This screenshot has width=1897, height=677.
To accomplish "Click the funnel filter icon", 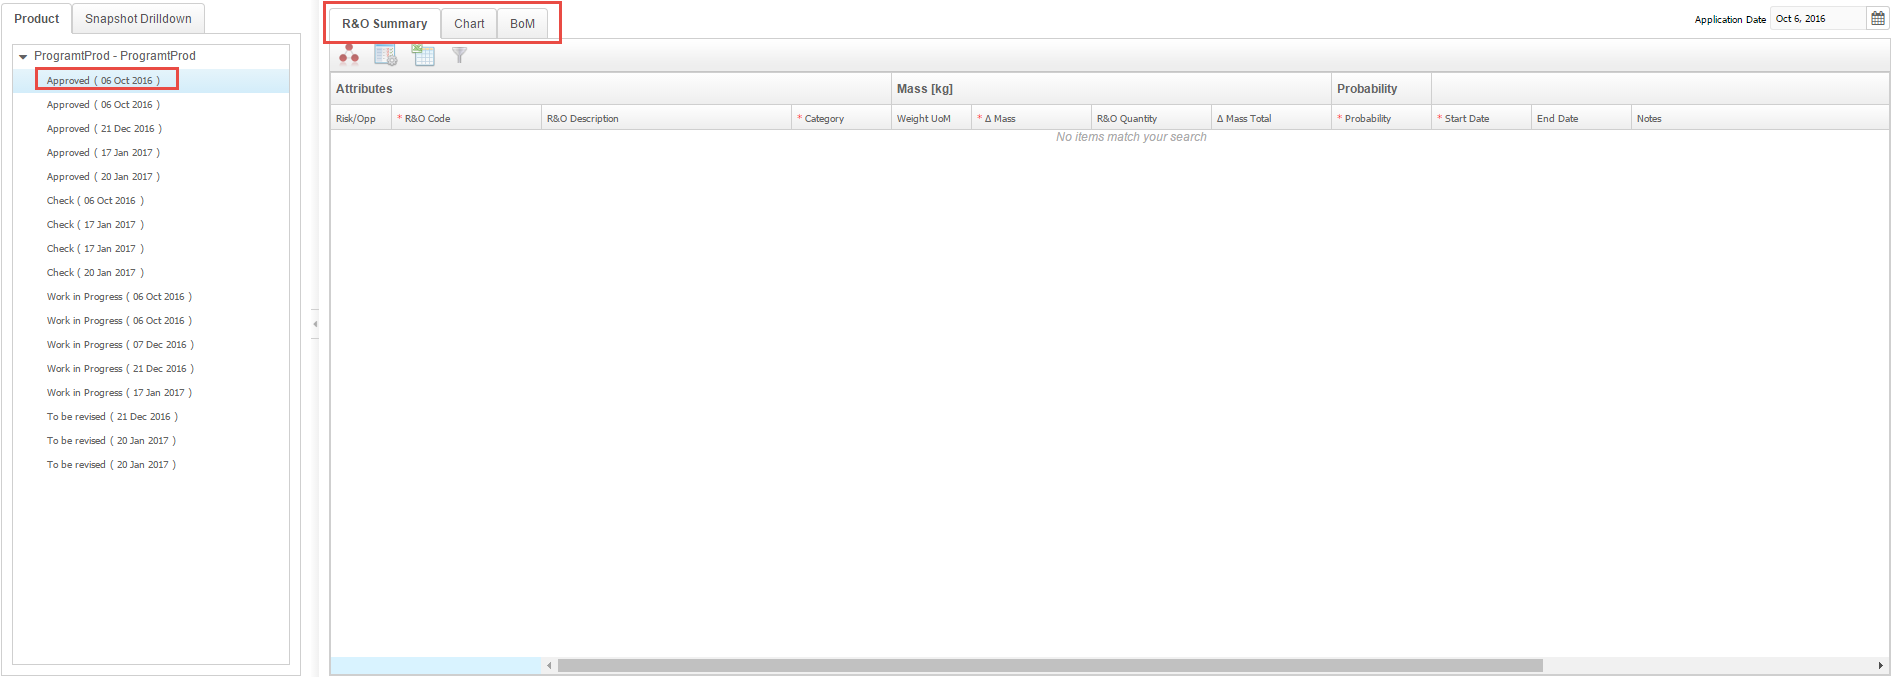I will point(459,56).
